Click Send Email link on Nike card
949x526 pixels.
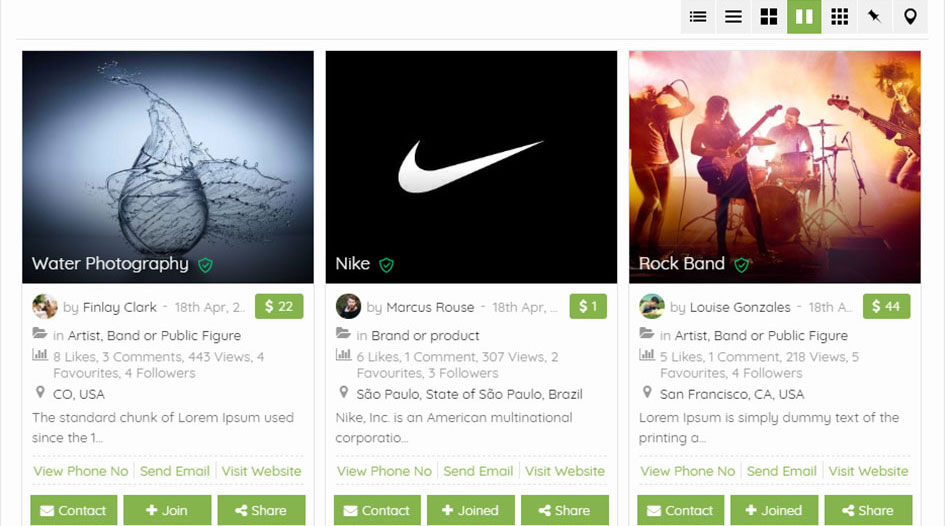(x=478, y=471)
